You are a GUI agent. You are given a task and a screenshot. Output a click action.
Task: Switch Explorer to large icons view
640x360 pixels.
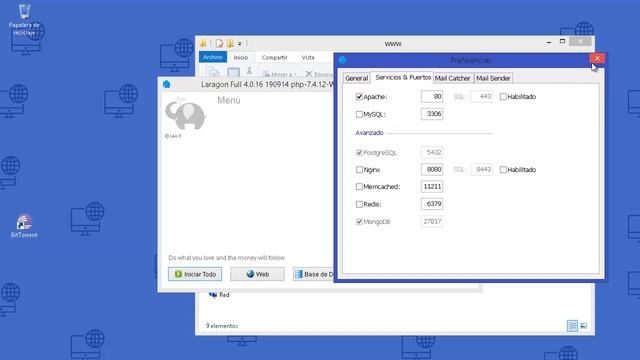[x=584, y=325]
